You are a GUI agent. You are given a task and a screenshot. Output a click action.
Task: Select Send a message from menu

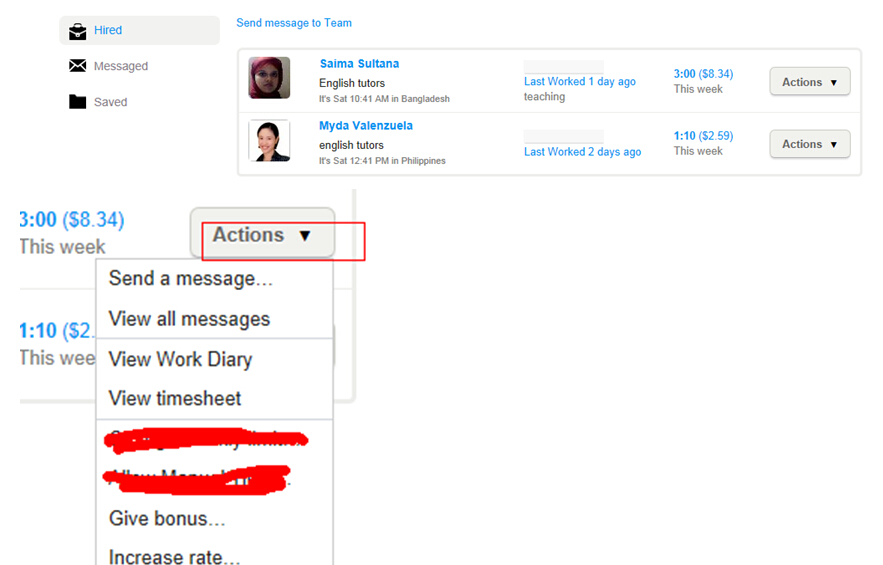tap(190, 279)
